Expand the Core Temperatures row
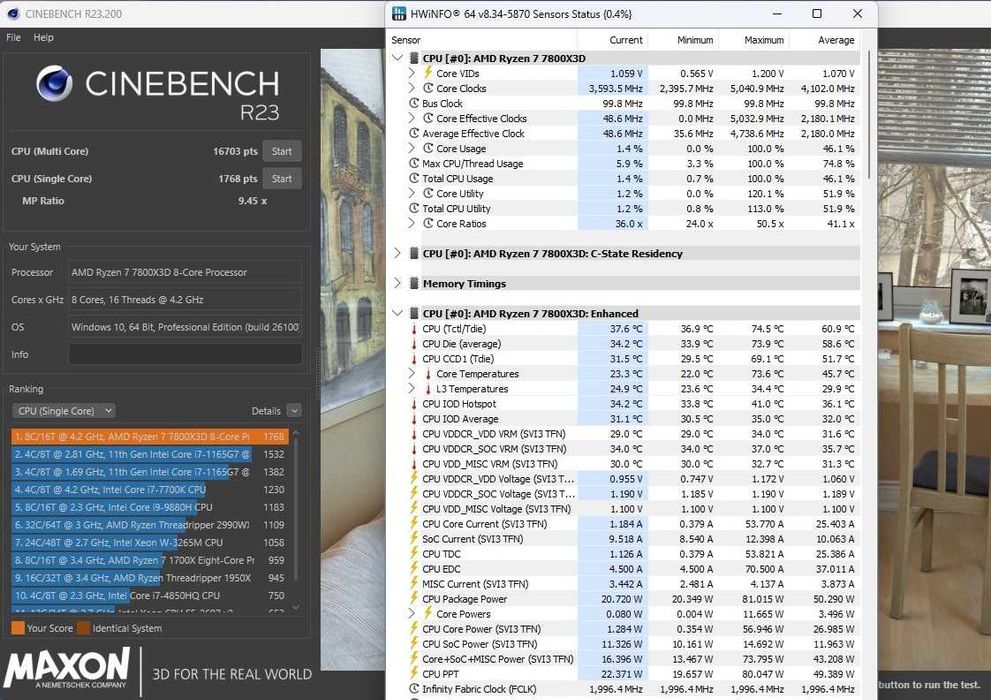This screenshot has width=991, height=700. [x=411, y=373]
